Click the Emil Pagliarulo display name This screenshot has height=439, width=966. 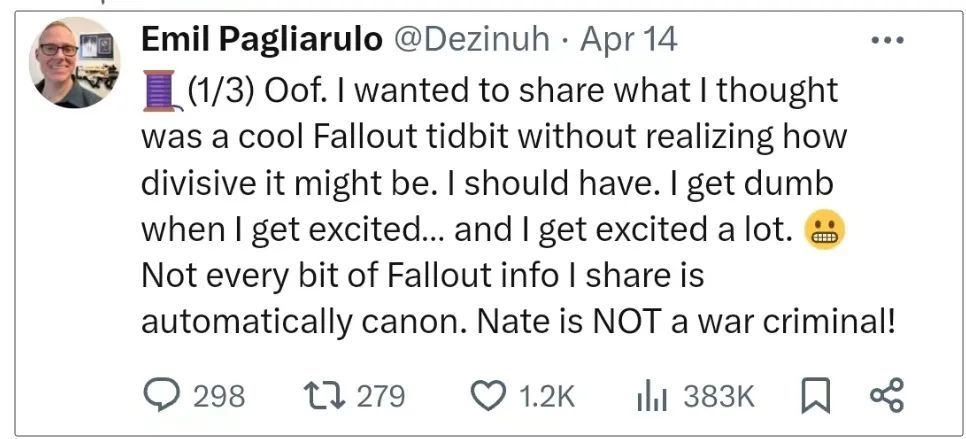(262, 41)
